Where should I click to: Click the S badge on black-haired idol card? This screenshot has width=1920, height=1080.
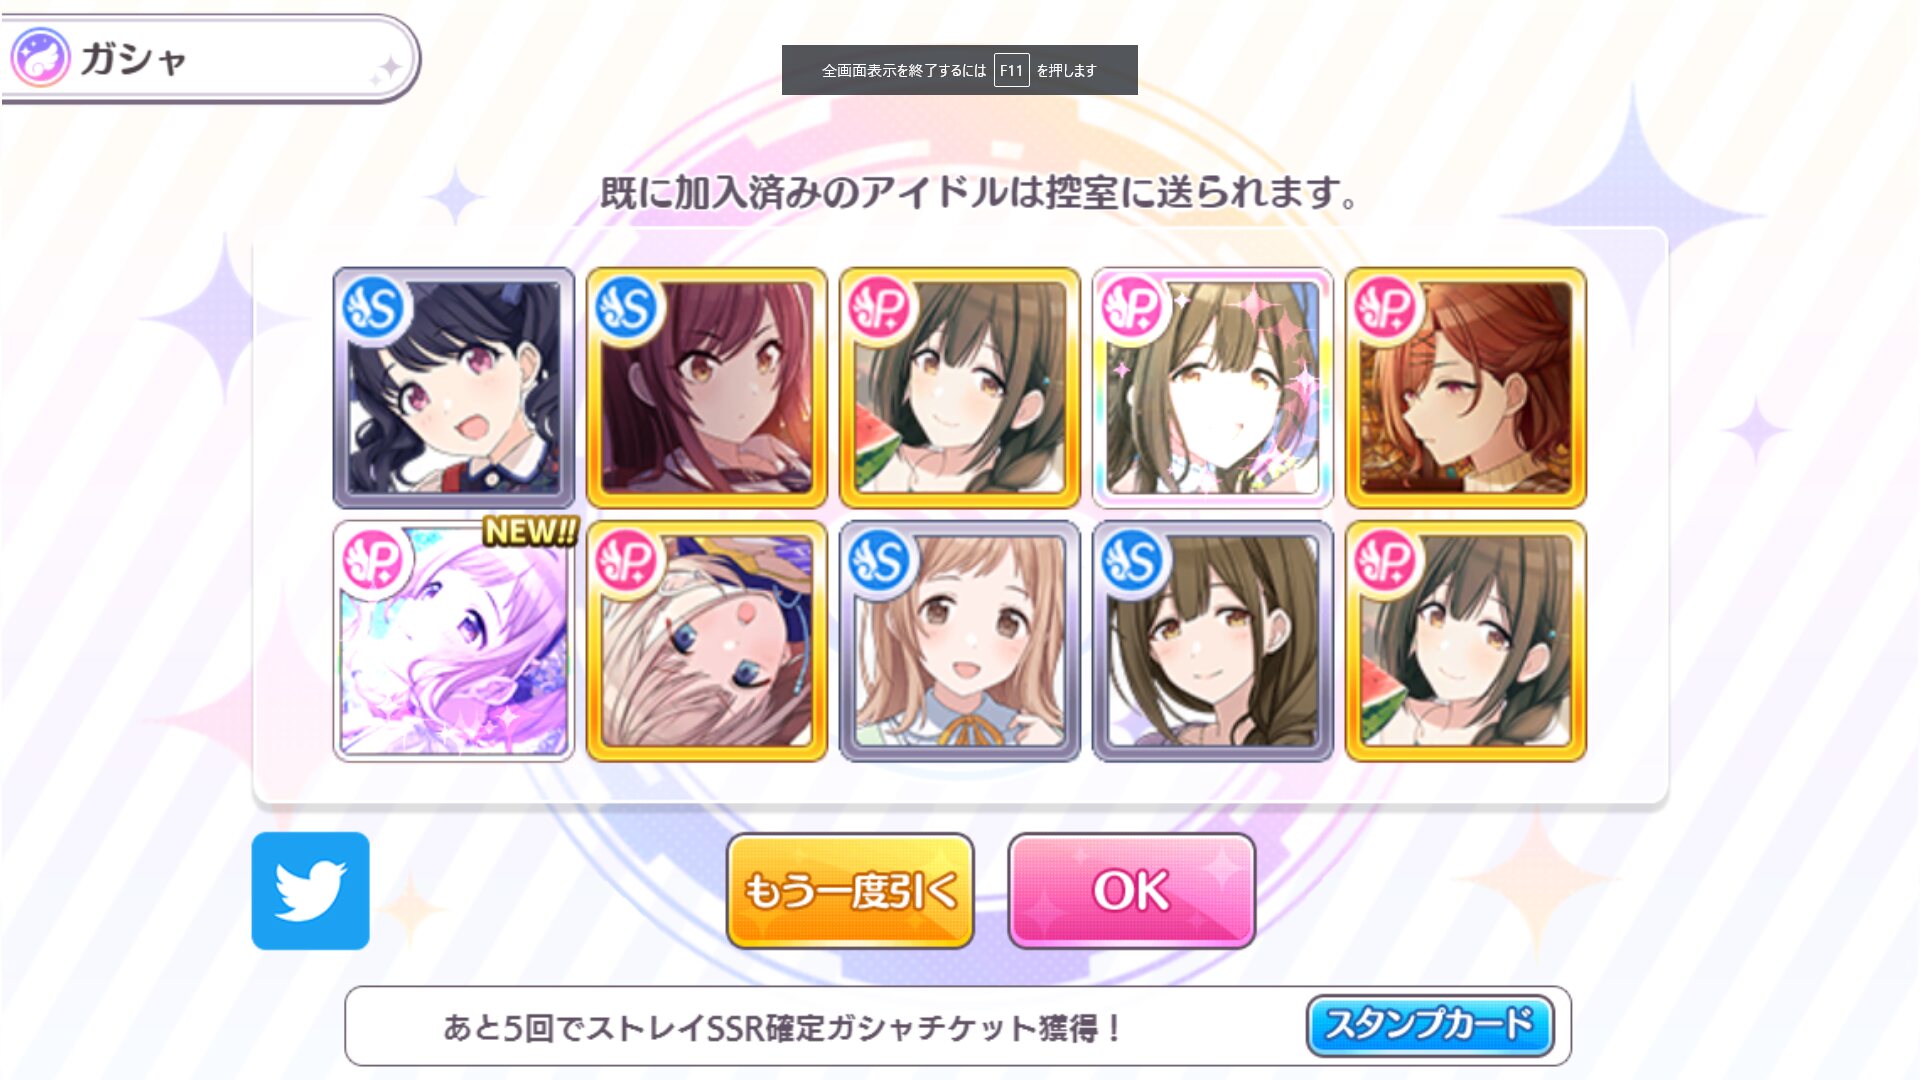[373, 307]
